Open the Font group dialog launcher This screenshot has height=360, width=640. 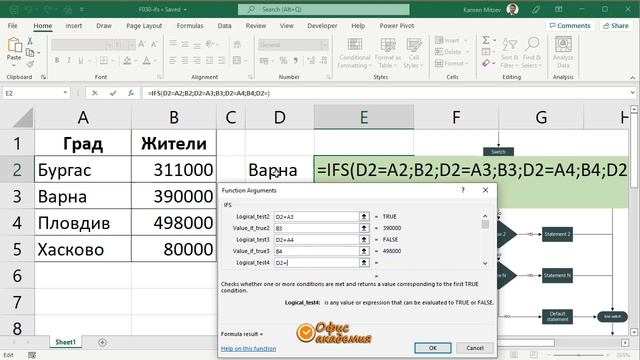[x=160, y=77]
